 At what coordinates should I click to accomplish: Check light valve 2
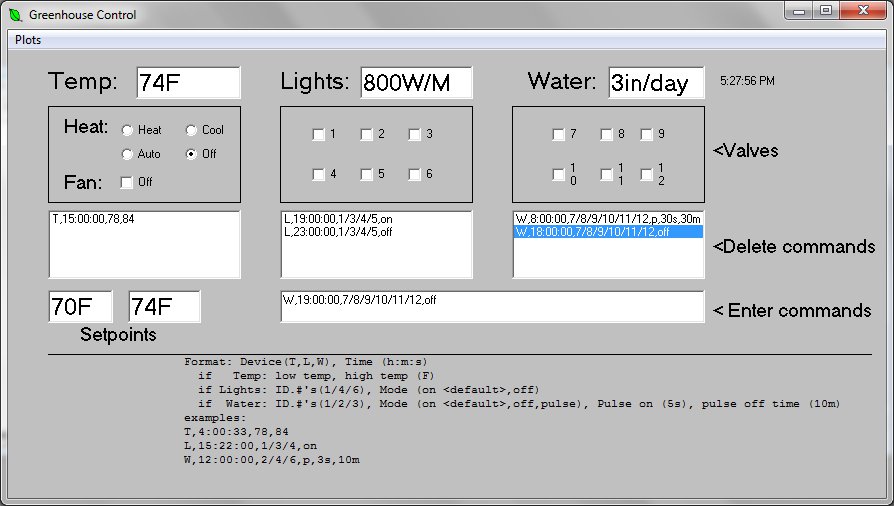(367, 135)
